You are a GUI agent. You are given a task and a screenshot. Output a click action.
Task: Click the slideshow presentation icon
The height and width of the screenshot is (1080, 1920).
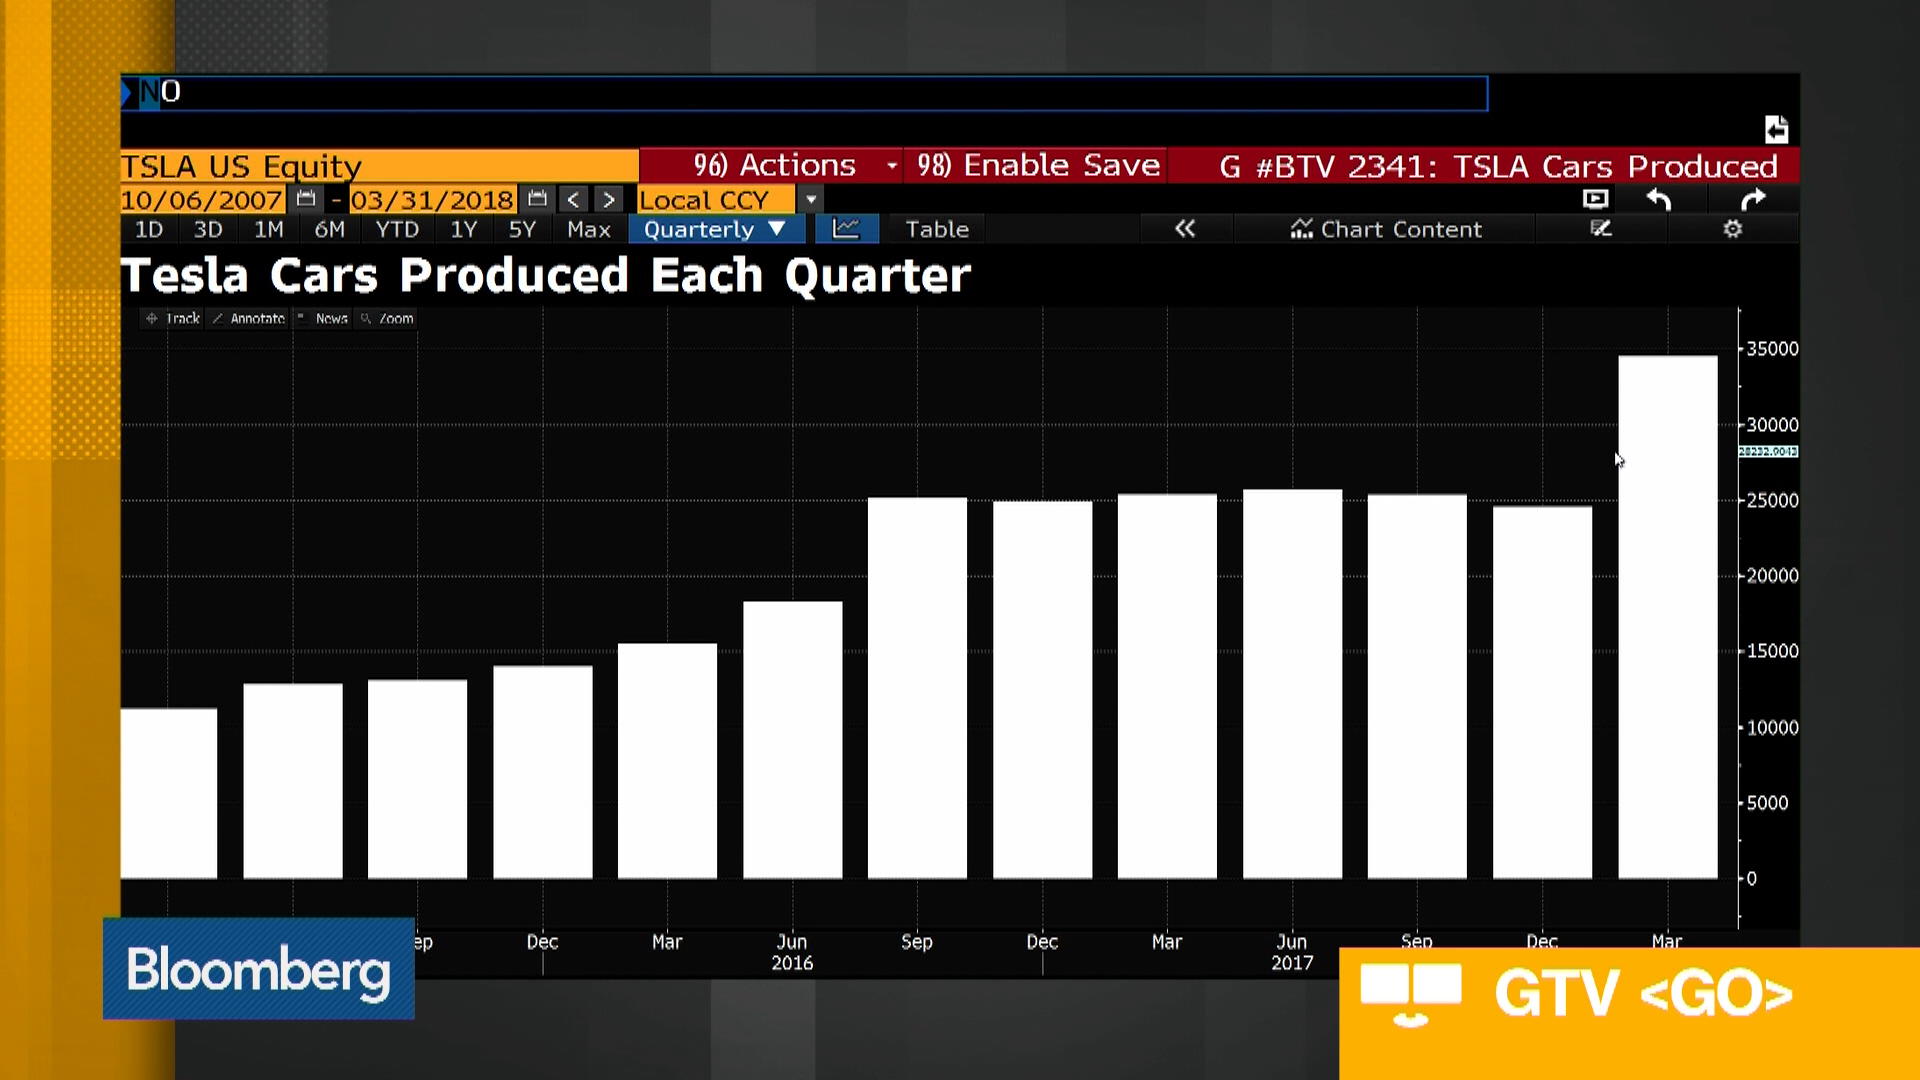(1596, 199)
